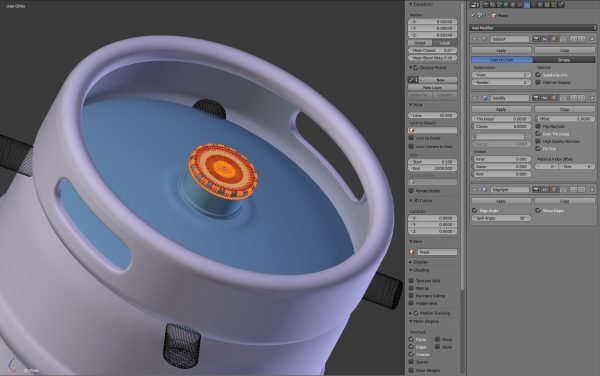600x376 pixels.
Task: Toggle Textured Solid shading checkbox
Action: coord(411,280)
